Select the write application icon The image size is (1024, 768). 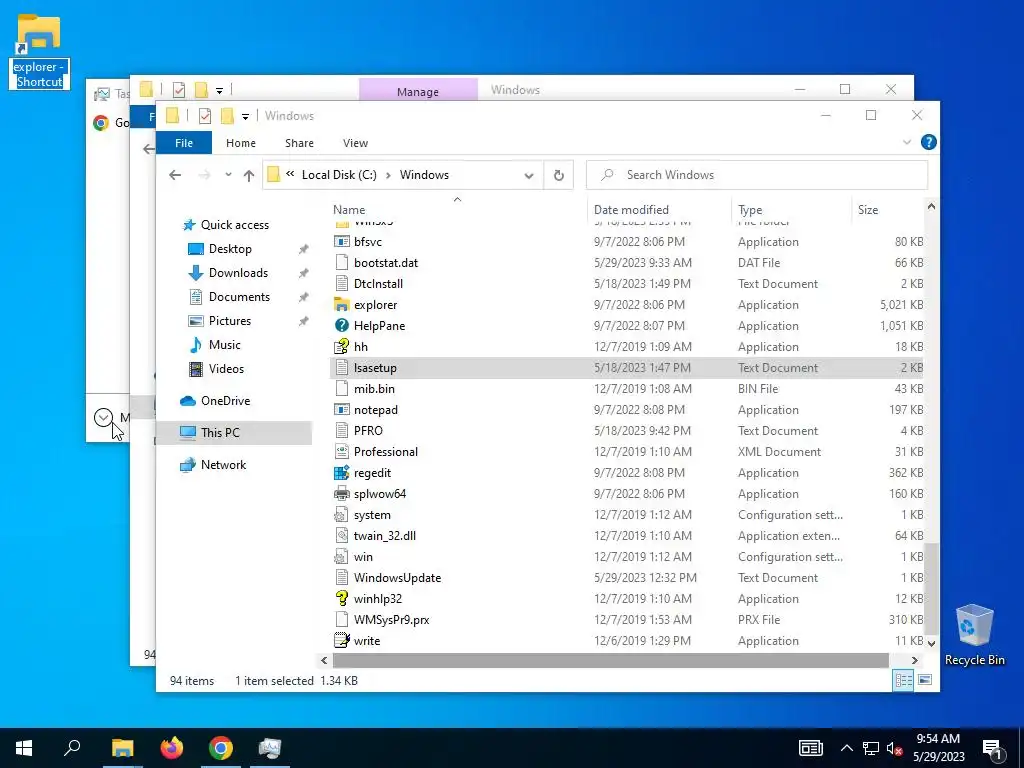click(x=342, y=640)
